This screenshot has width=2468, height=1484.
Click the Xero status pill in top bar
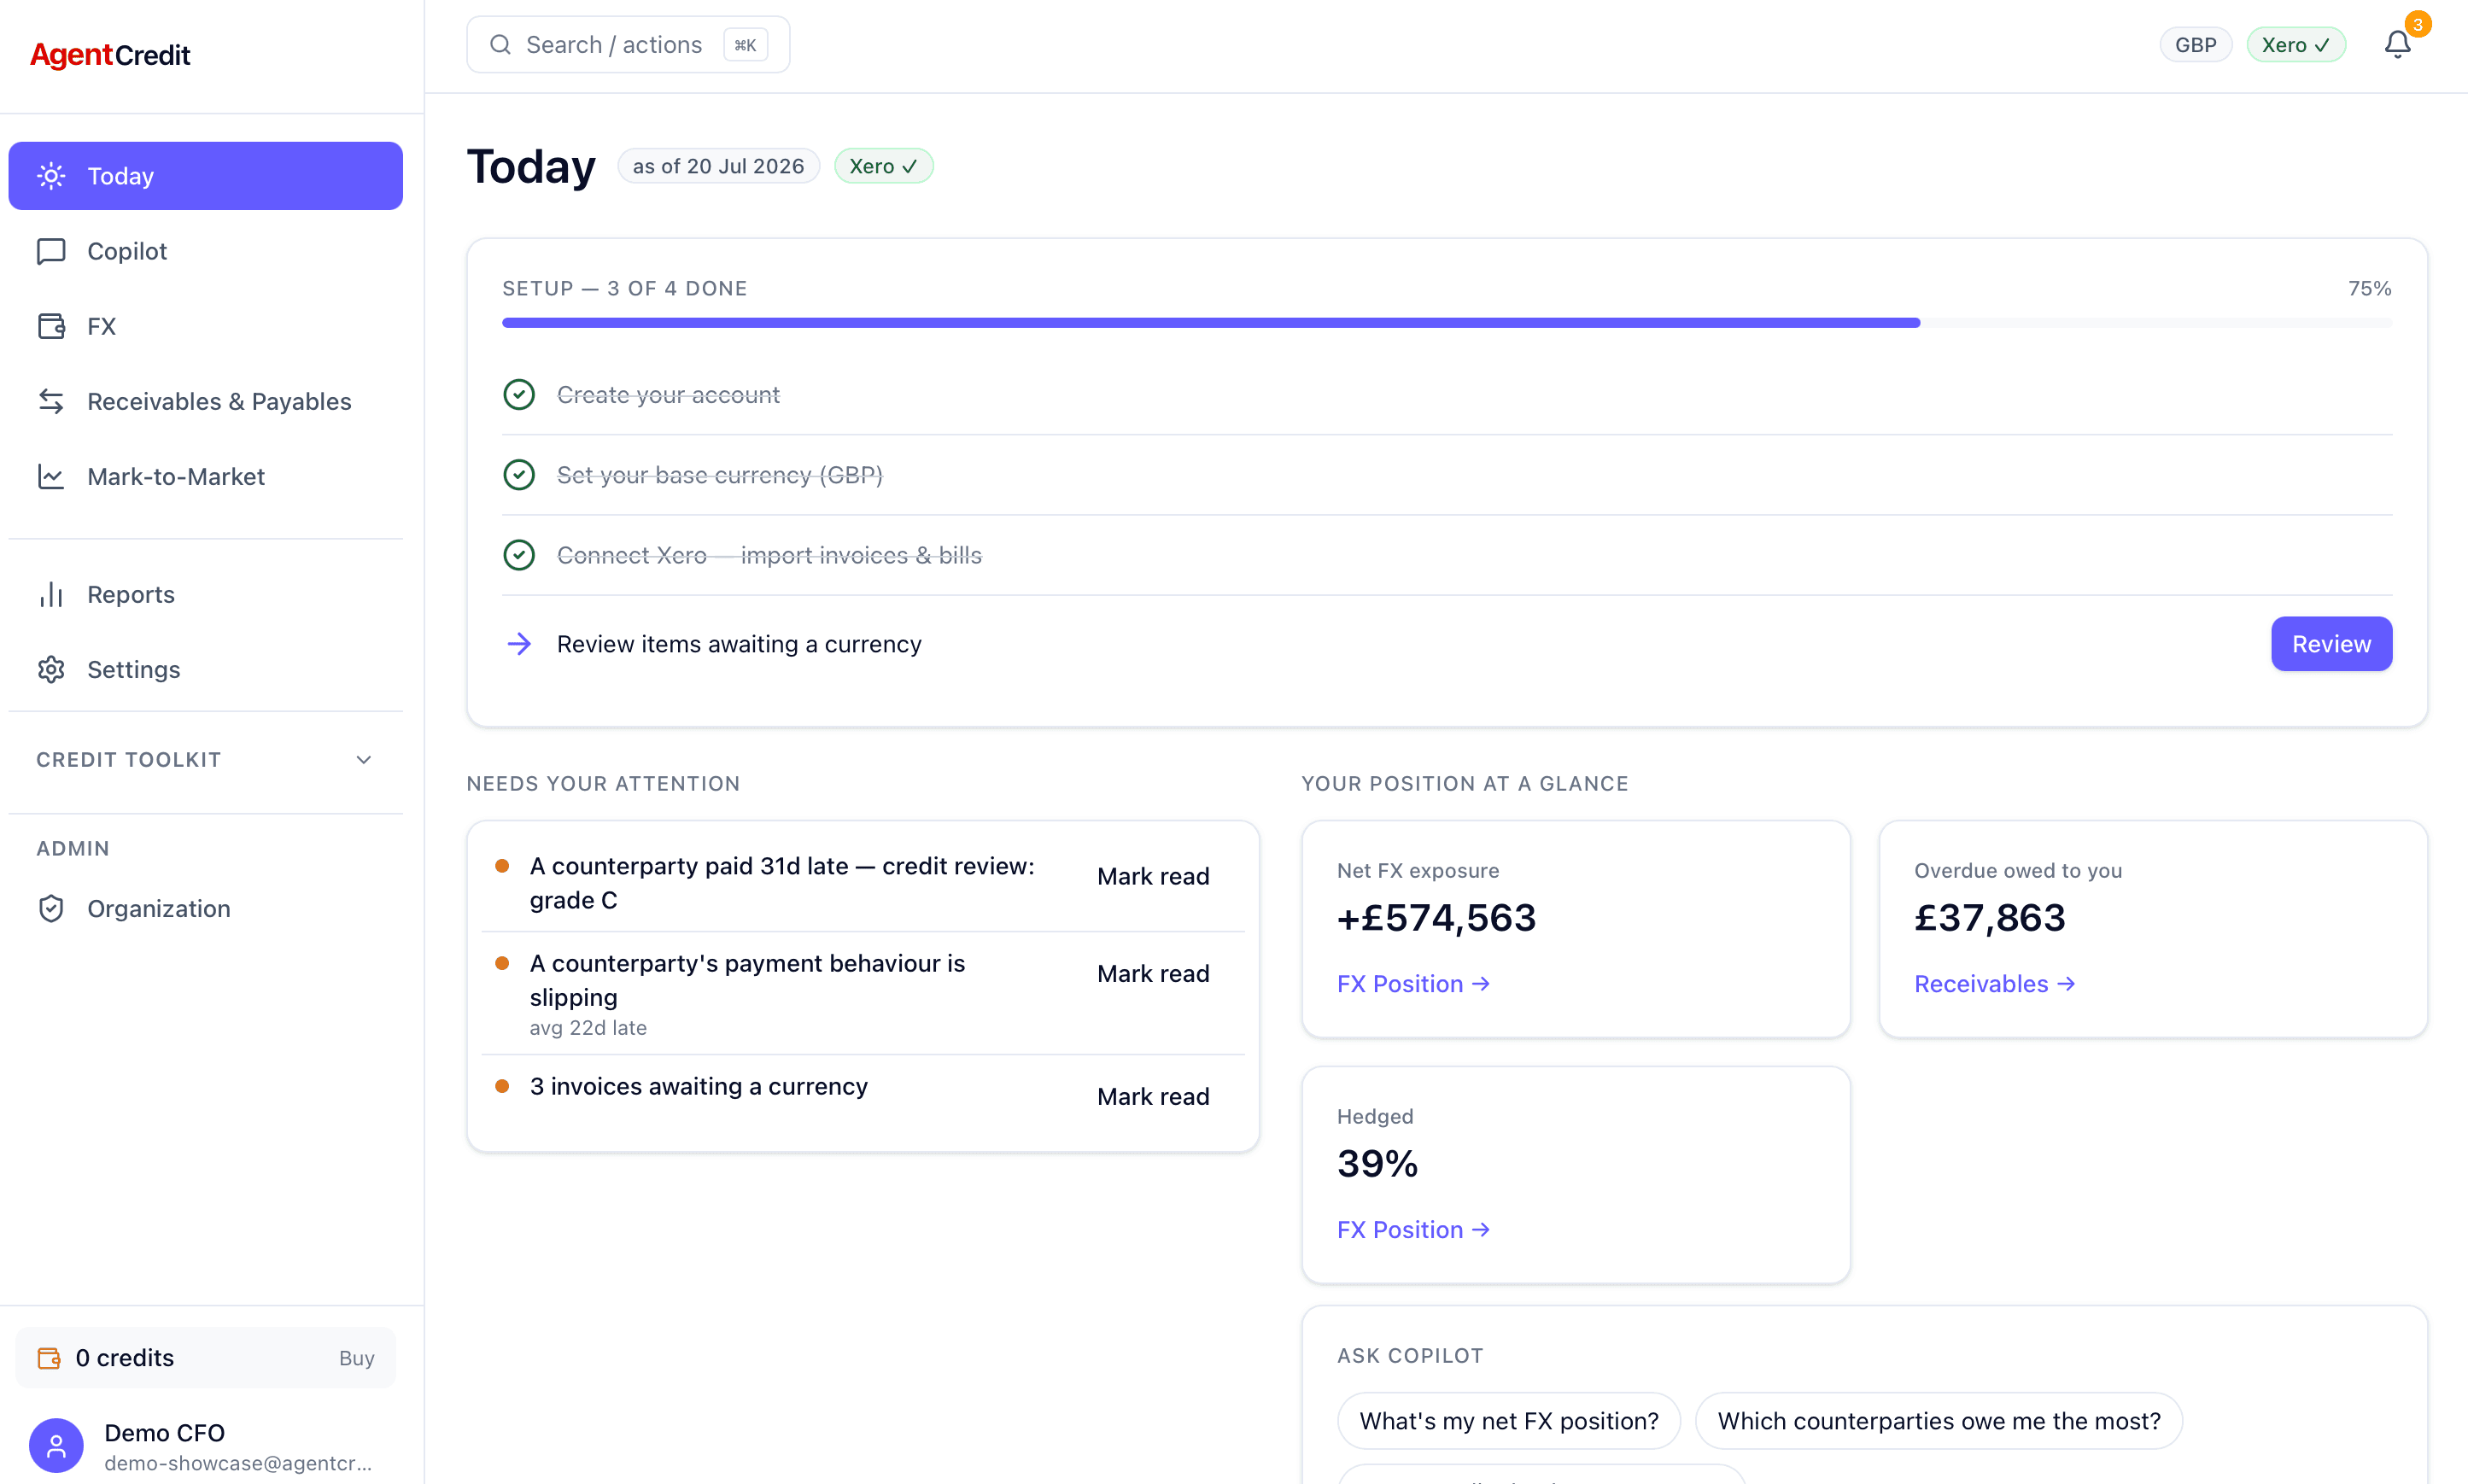[2296, 45]
